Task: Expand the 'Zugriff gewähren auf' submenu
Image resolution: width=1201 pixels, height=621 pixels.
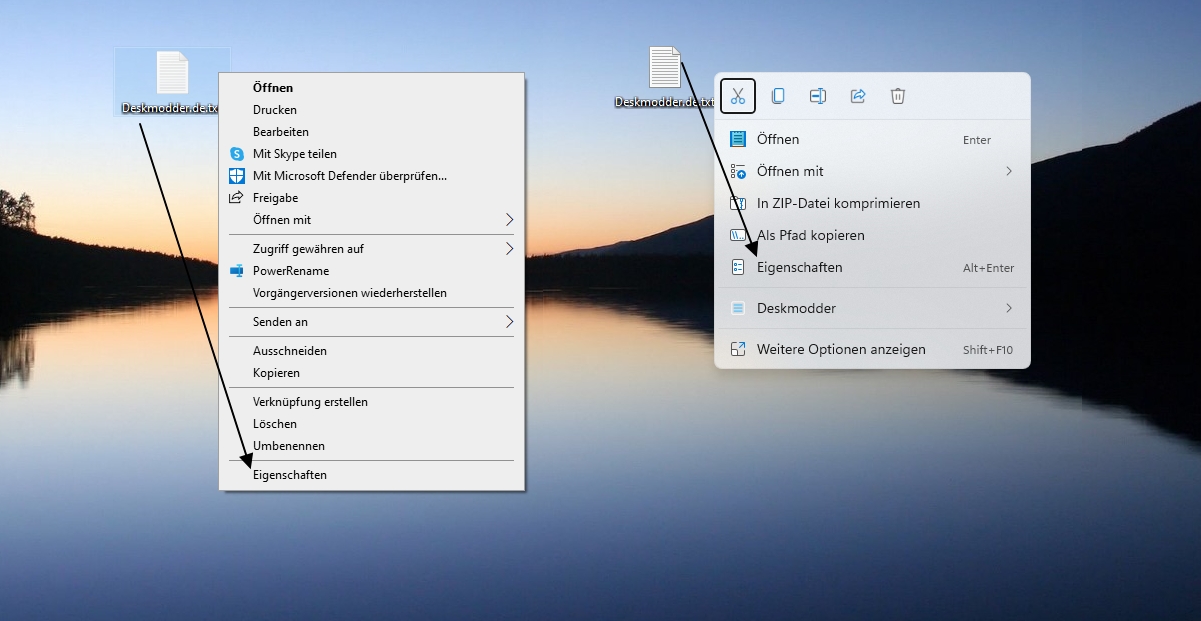Action: 307,249
